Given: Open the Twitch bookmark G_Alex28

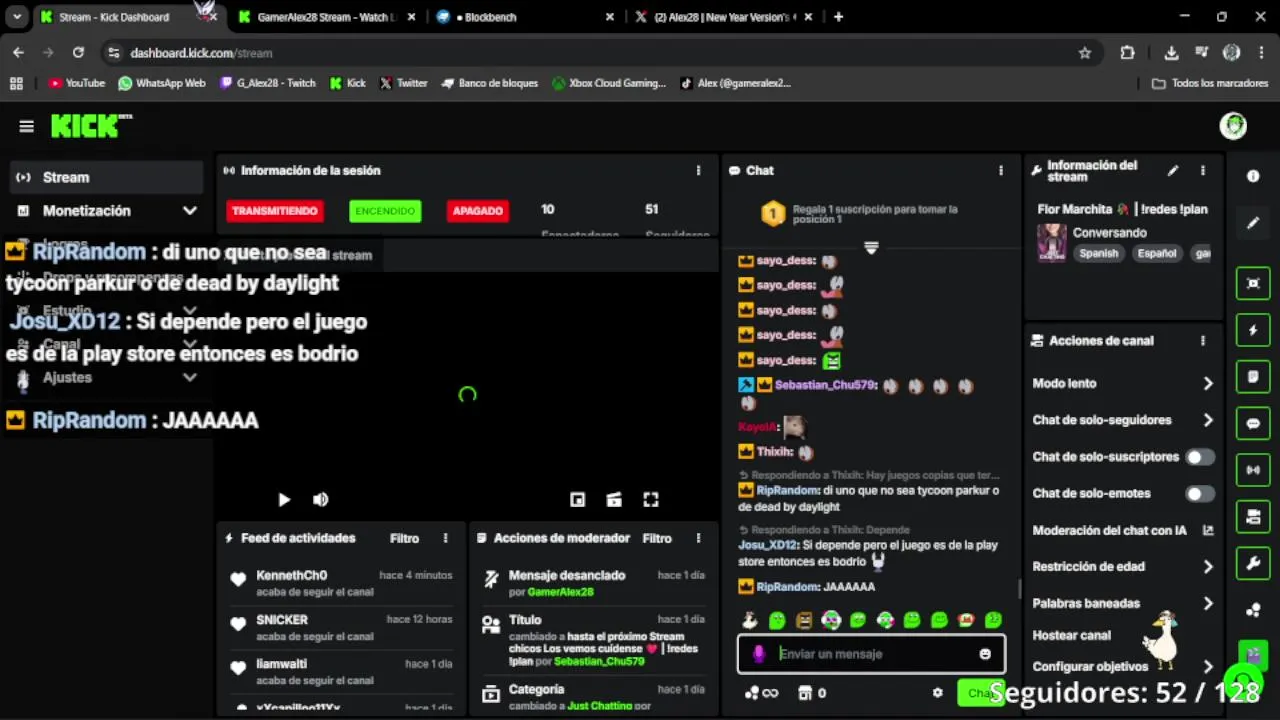Looking at the screenshot, I should [x=267, y=84].
